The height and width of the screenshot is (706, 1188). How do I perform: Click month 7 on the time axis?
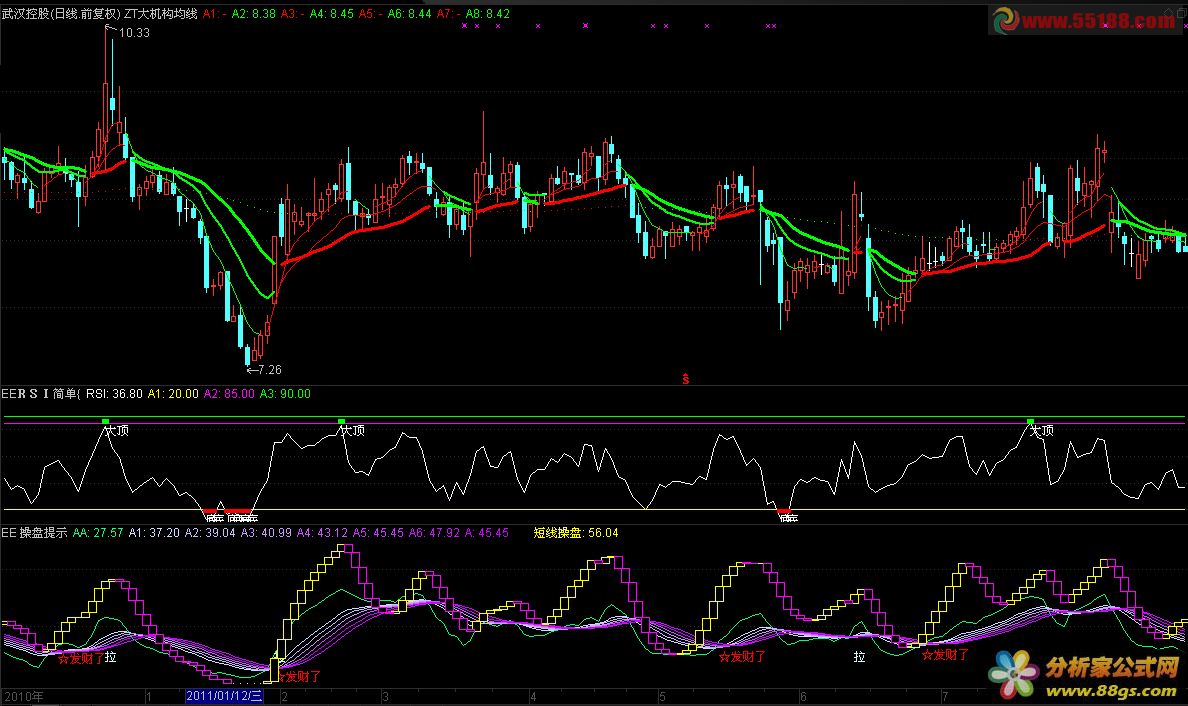coord(945,697)
